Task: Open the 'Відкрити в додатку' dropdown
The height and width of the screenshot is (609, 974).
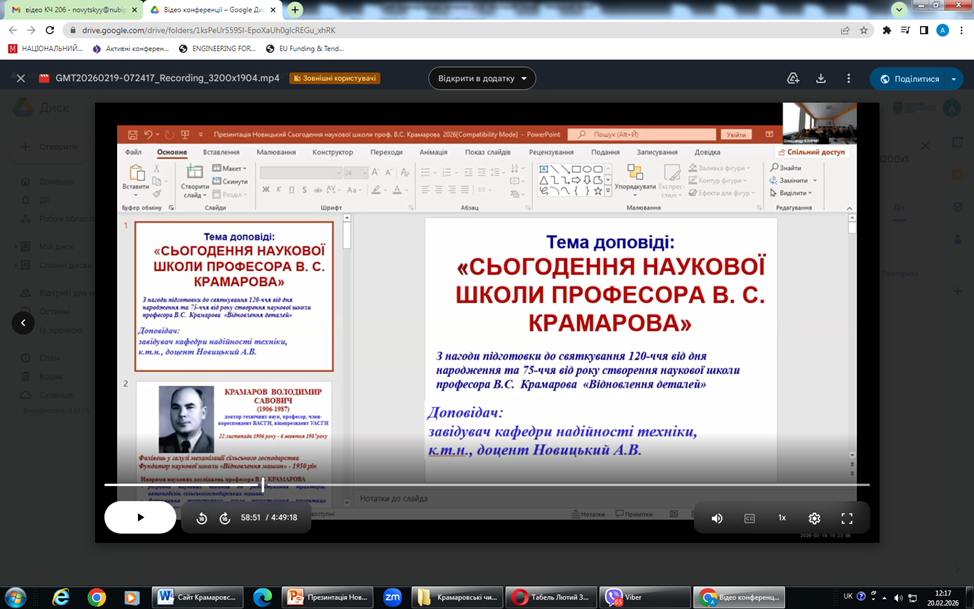Action: point(483,78)
